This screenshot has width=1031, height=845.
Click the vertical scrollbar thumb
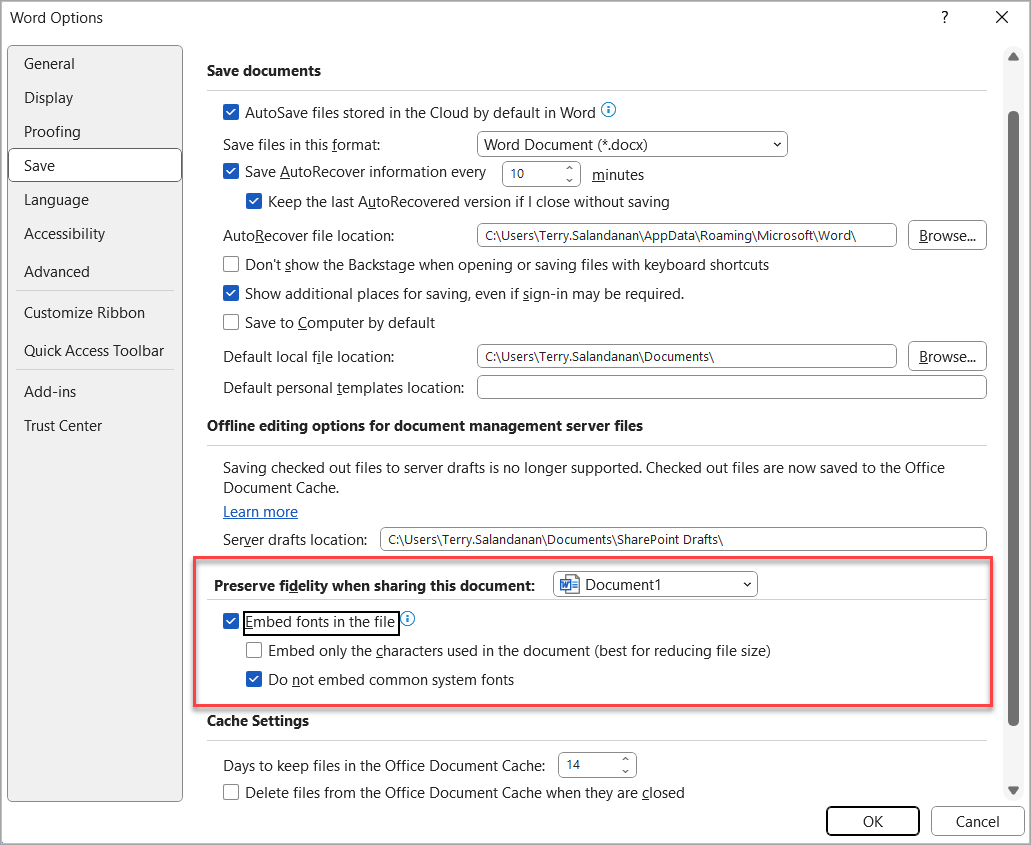tap(1013, 419)
